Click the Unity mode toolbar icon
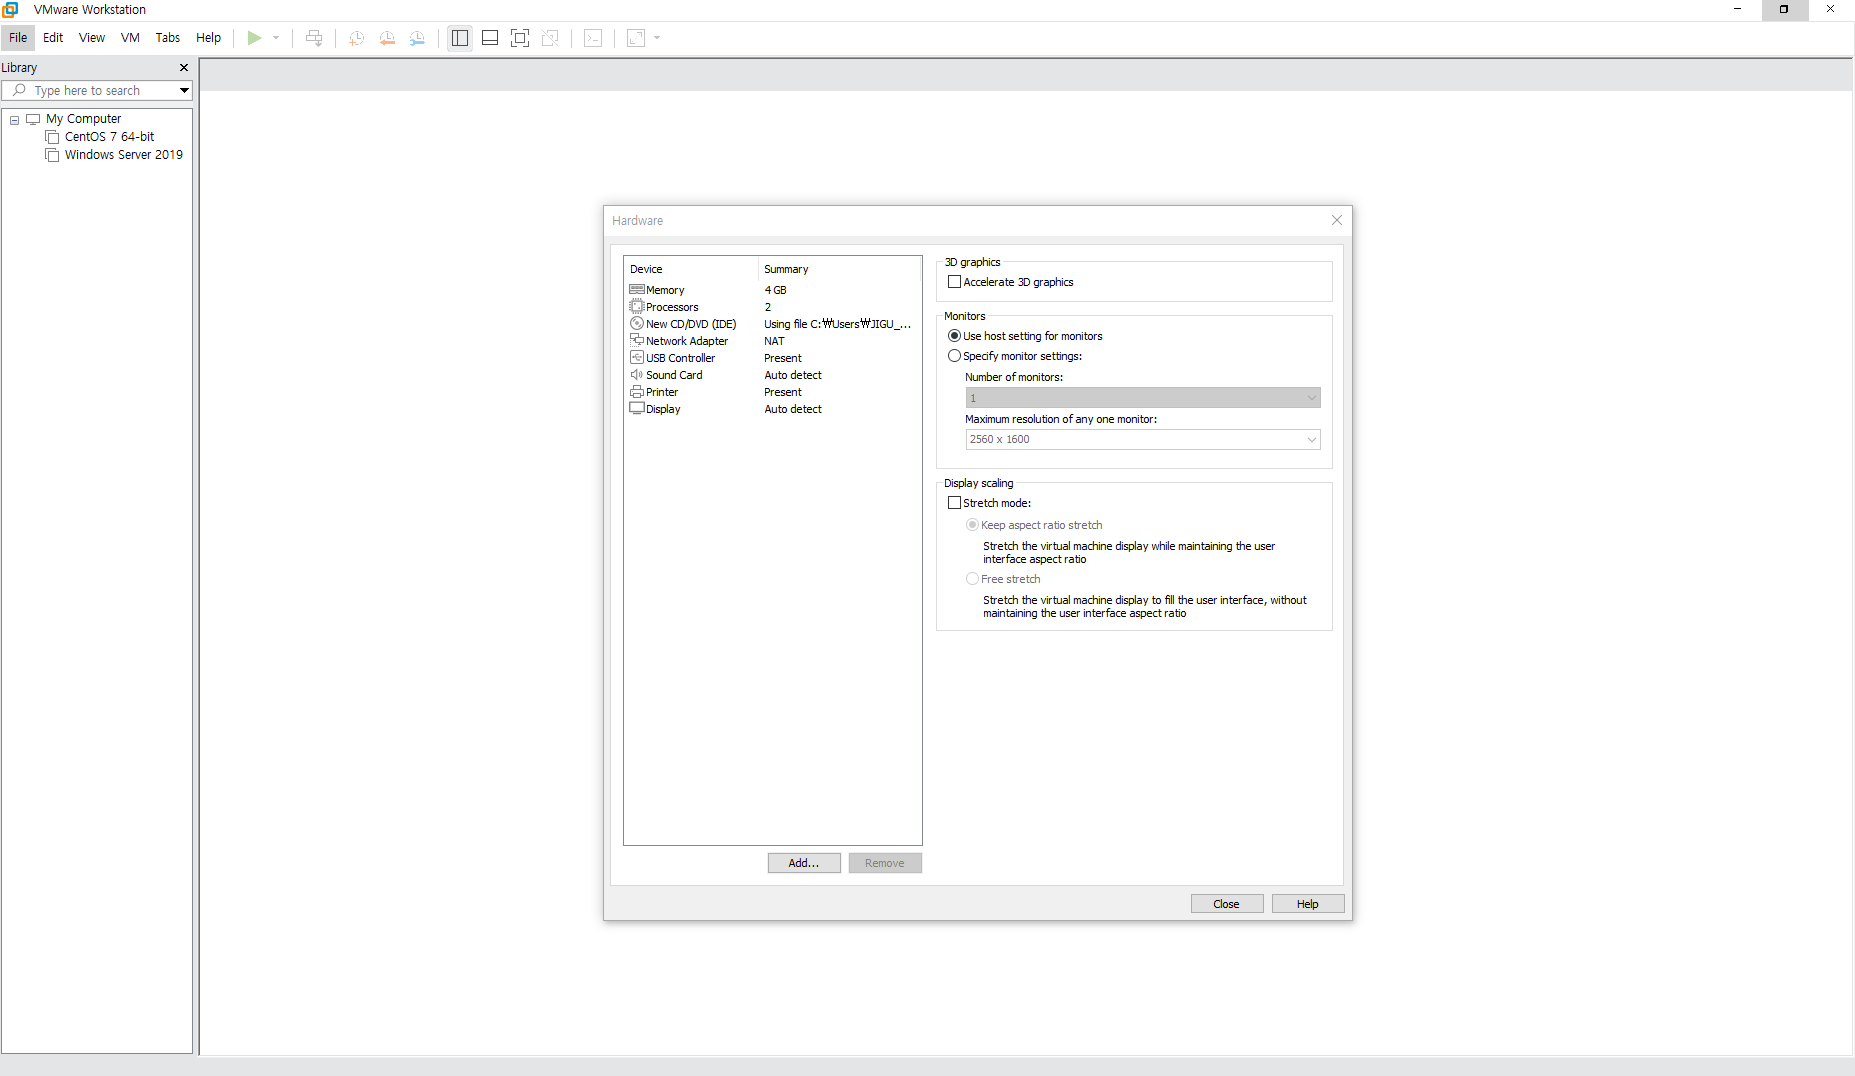The image size is (1855, 1076). point(550,38)
